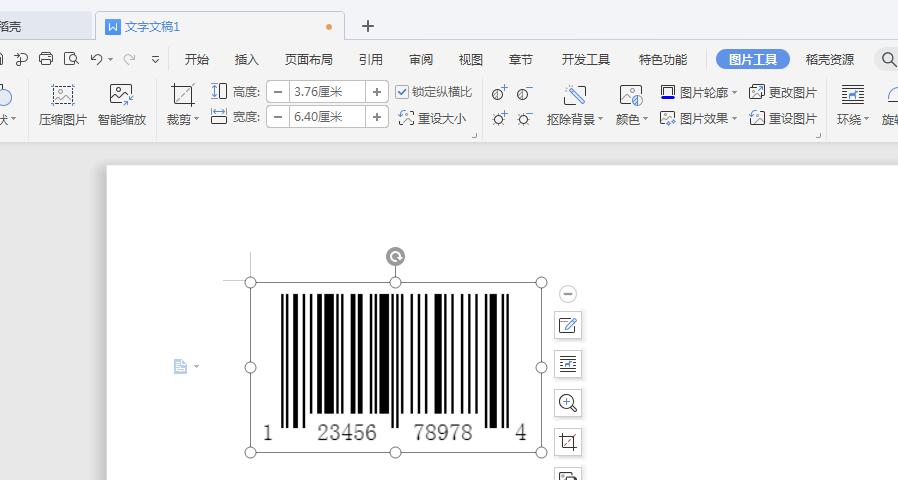Click 重设大小 reset size button

[x=432, y=118]
